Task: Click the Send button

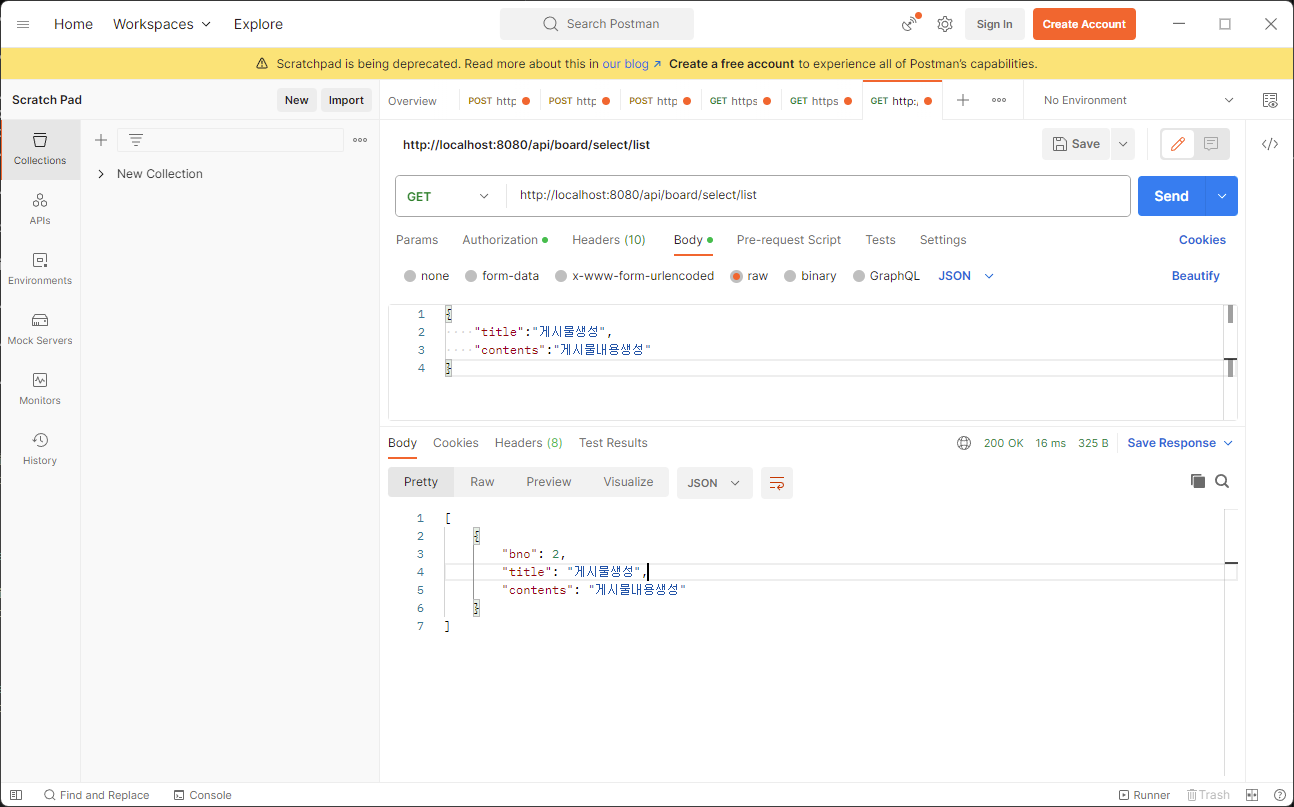Action: (1172, 196)
